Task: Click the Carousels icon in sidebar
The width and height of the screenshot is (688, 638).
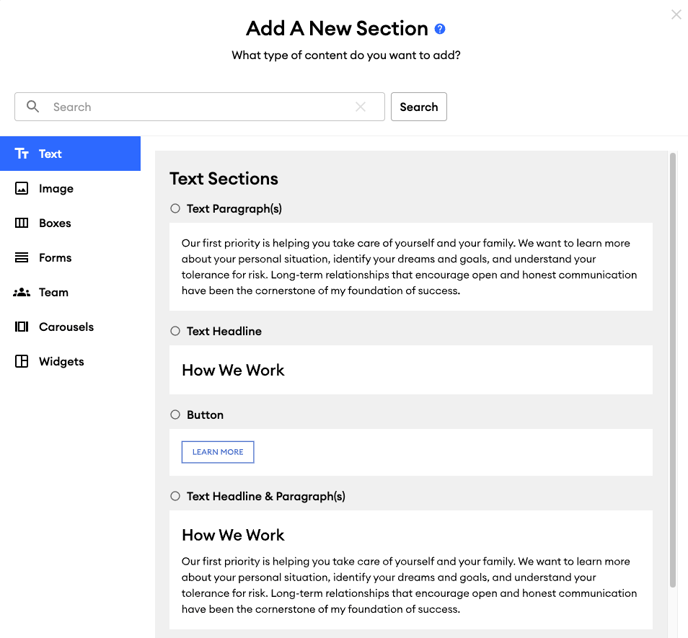Action: [x=22, y=327]
